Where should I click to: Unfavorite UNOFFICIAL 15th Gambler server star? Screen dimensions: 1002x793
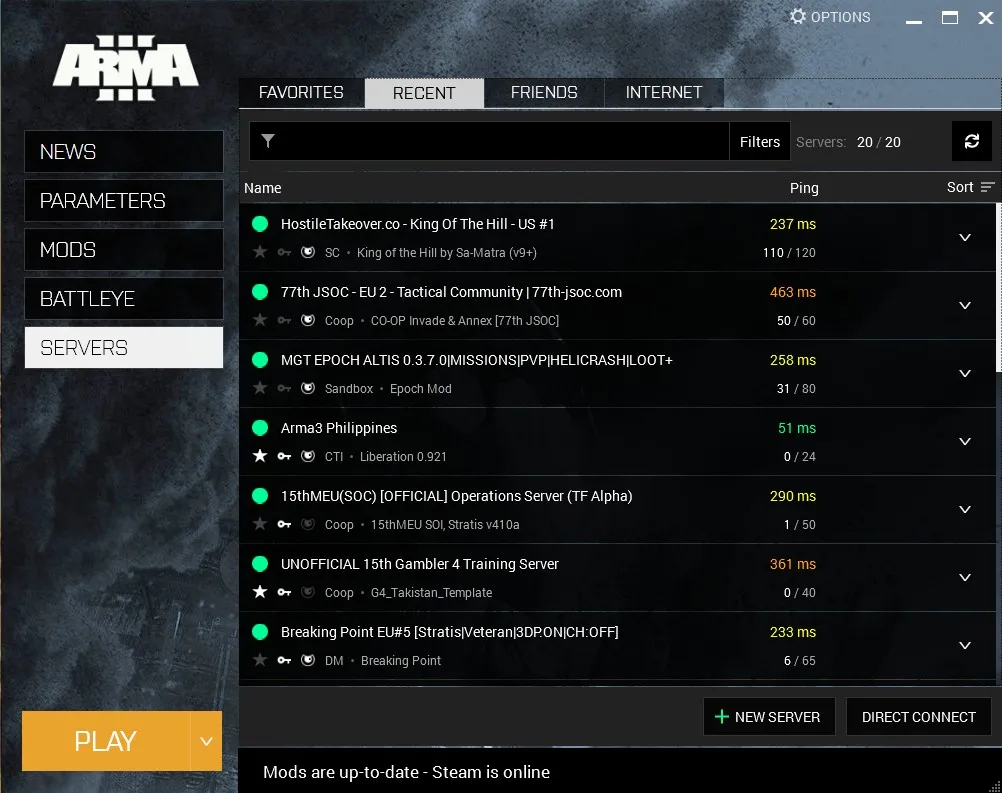(260, 592)
